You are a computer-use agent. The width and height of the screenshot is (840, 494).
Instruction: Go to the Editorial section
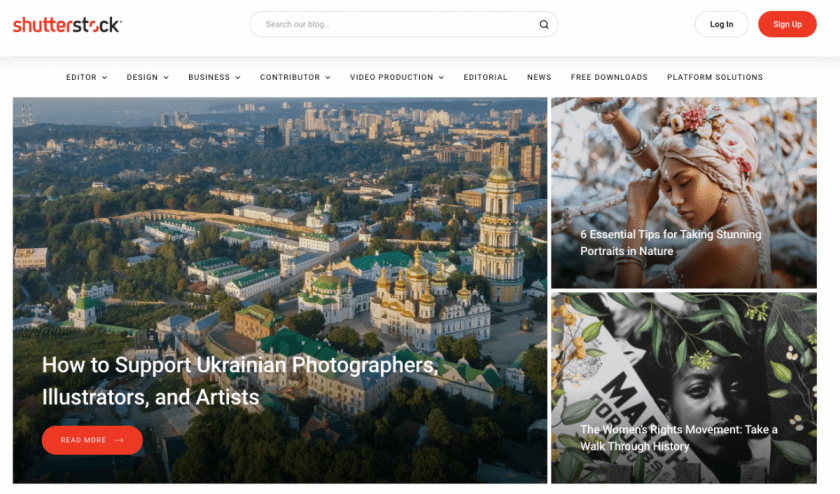click(485, 77)
